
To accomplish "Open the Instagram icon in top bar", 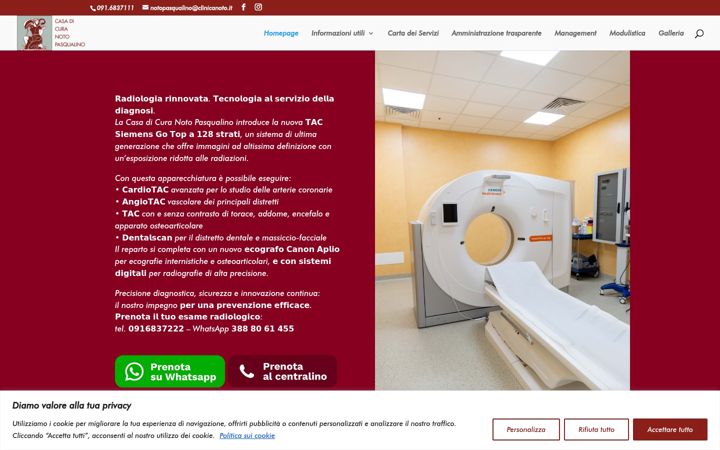I will 259,7.
